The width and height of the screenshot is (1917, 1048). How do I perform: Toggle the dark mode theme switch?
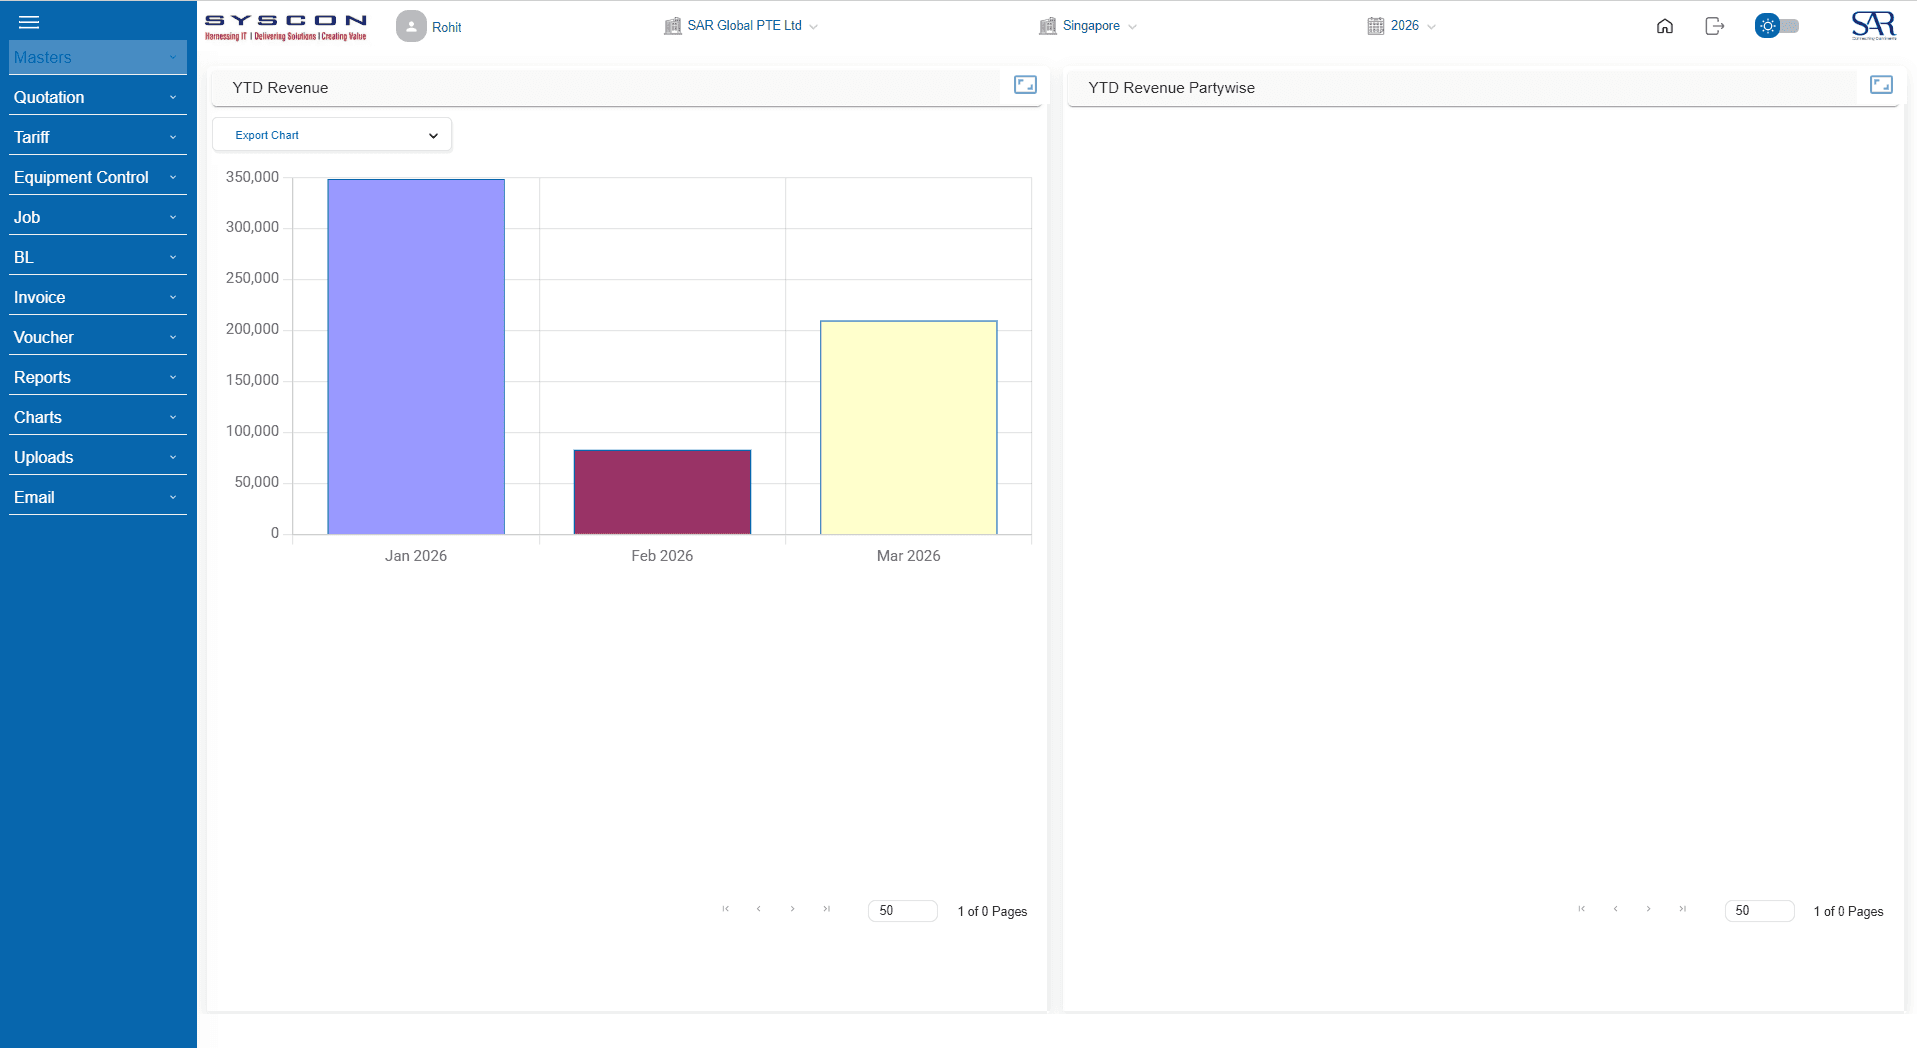[1778, 27]
